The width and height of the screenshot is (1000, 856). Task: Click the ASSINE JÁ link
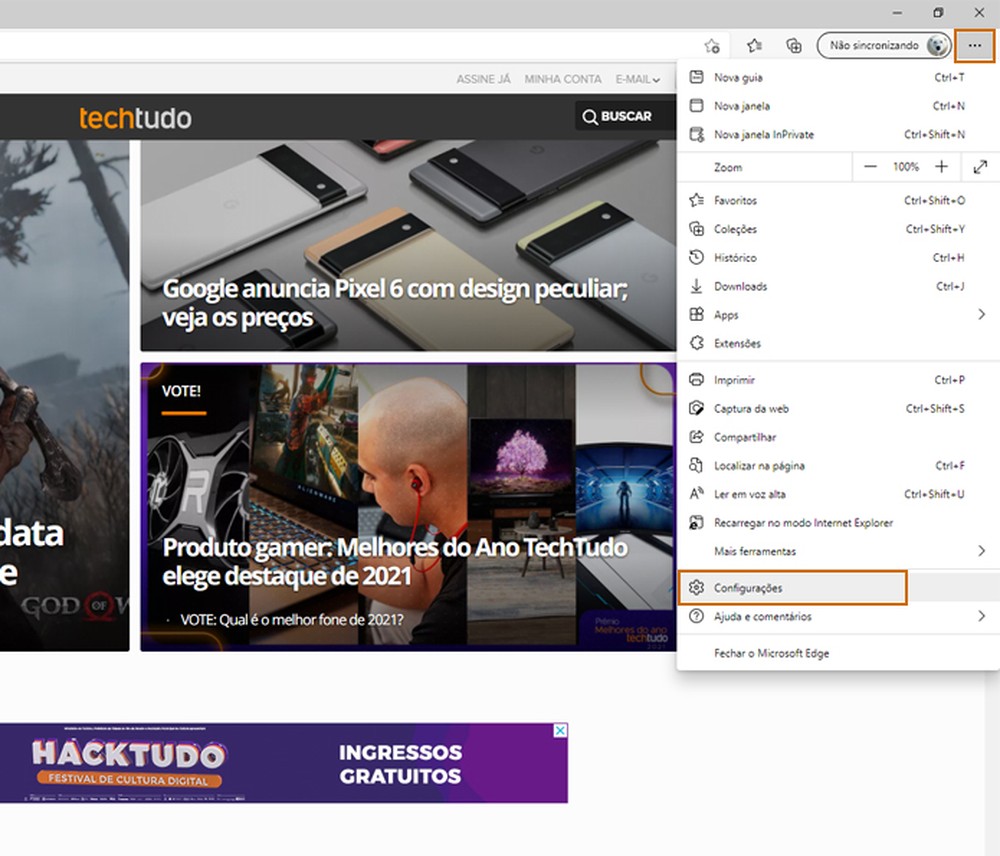coord(483,79)
